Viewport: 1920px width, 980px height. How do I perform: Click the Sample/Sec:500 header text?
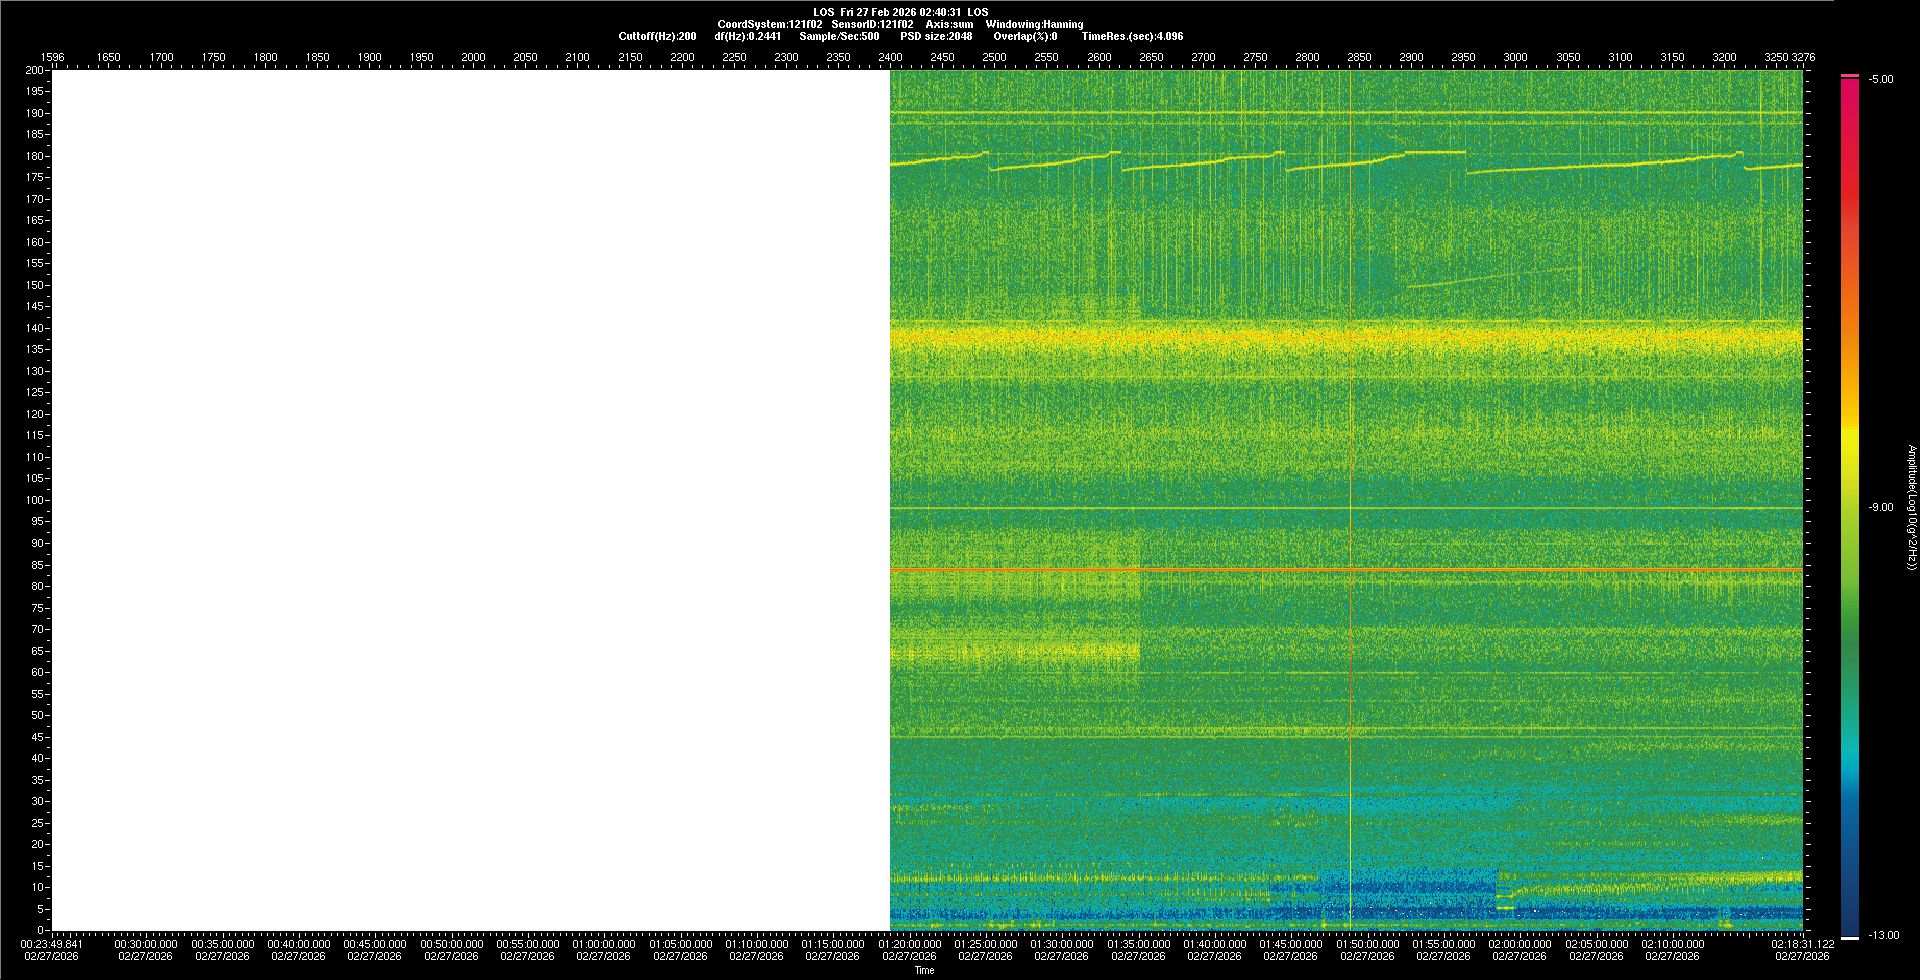point(839,36)
